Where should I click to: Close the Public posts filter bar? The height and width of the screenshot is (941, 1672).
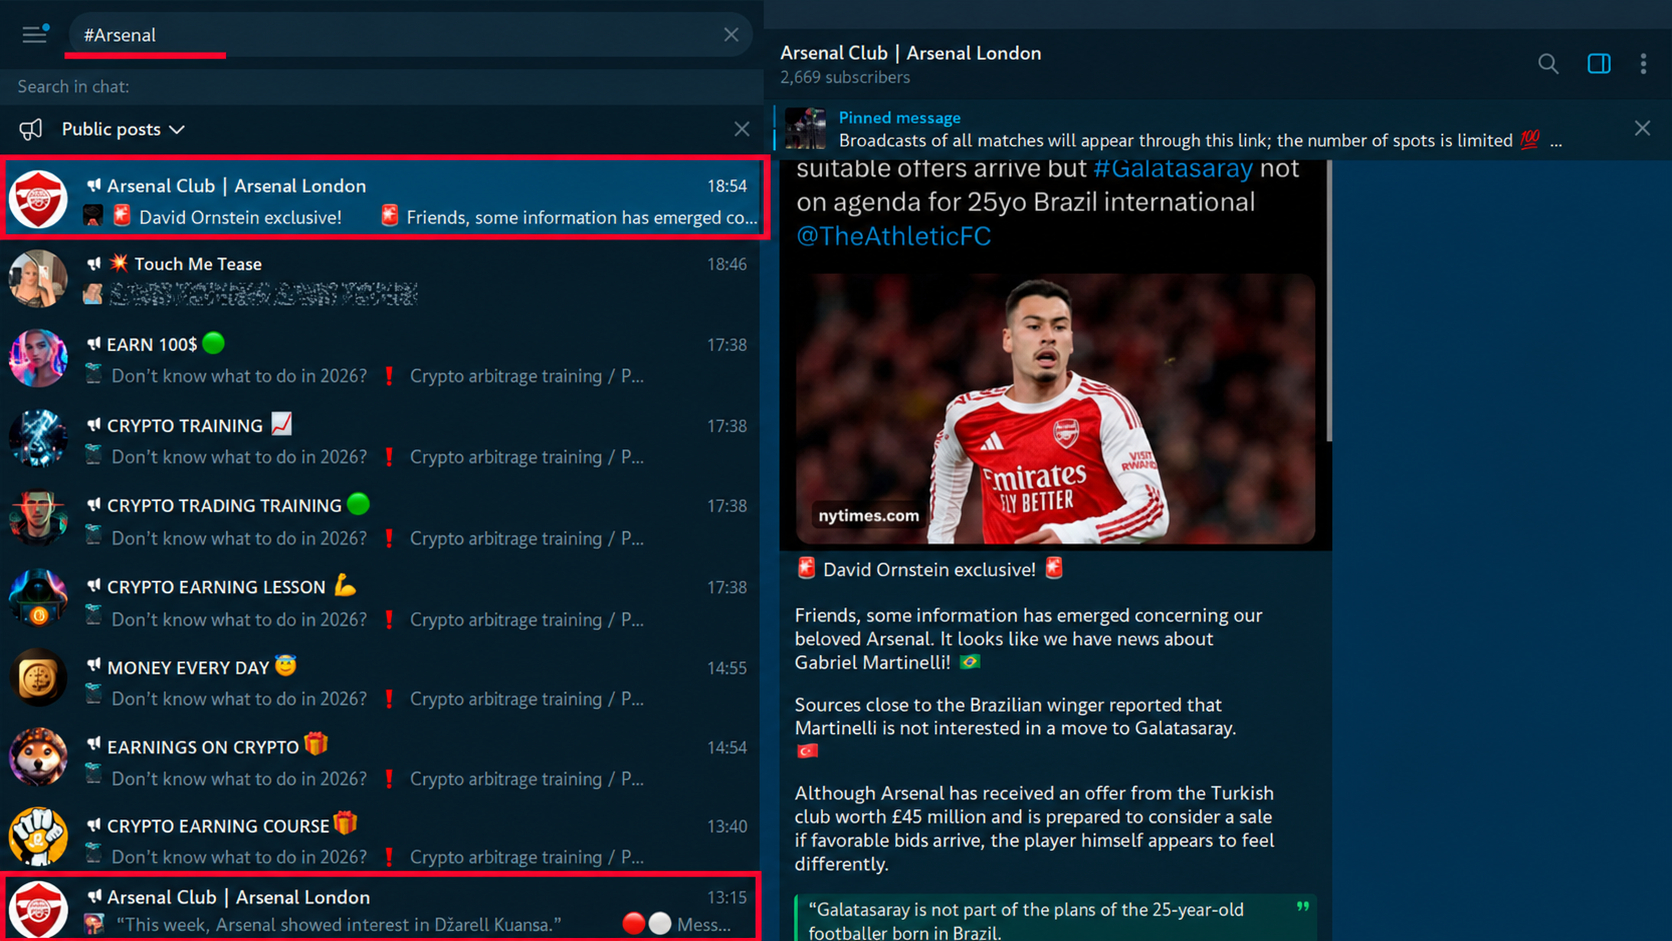coord(741,129)
